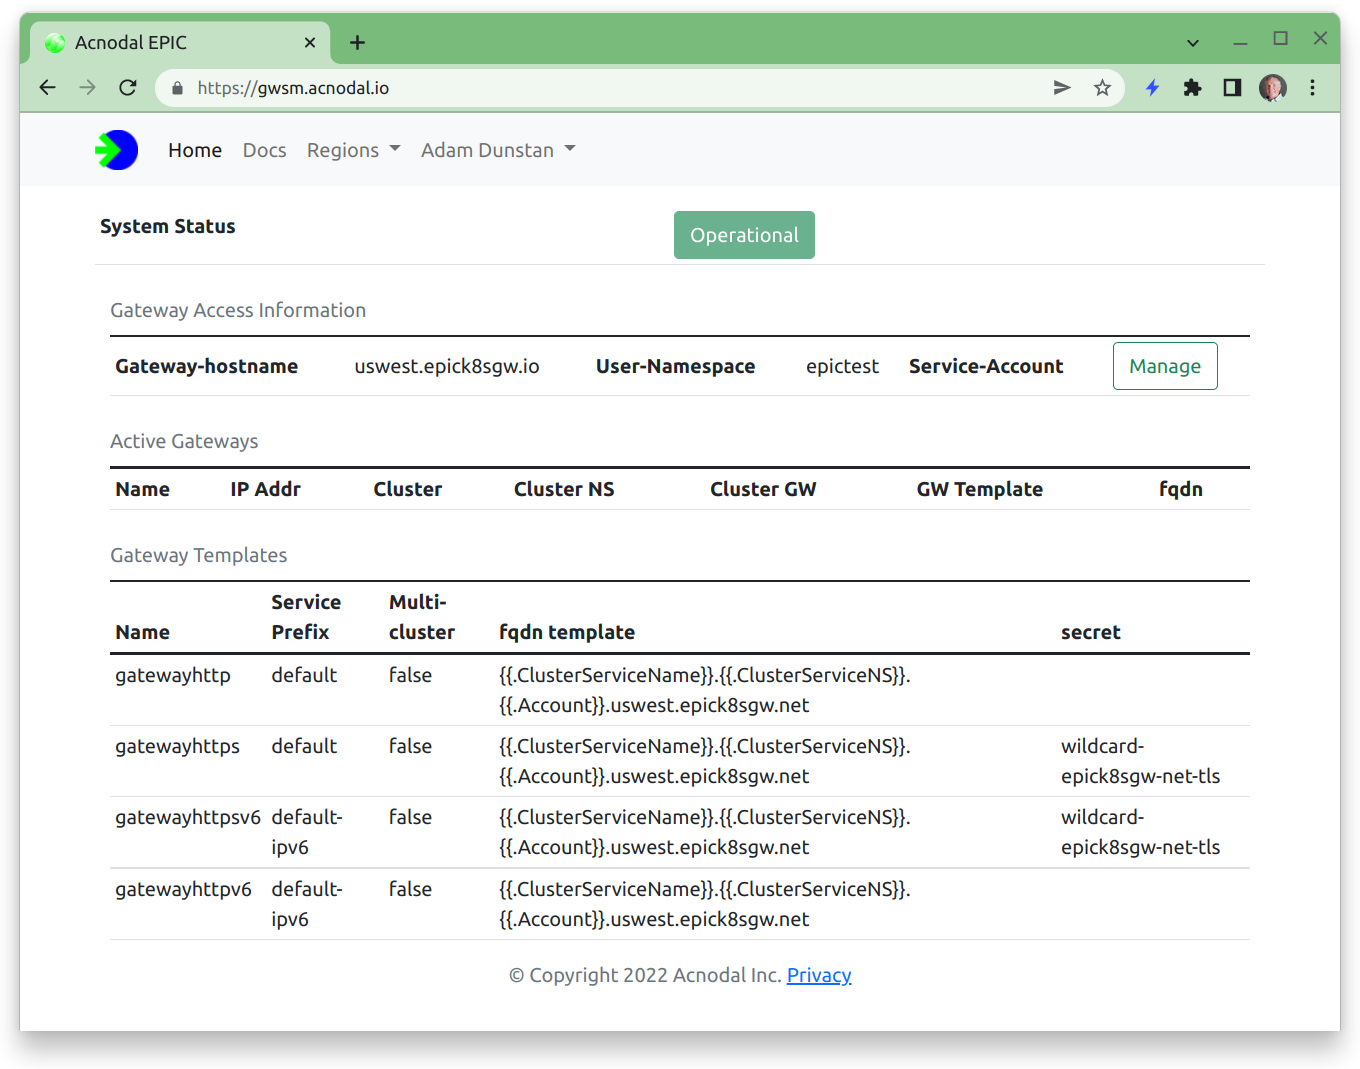Close the Acnodal EPIC tab
Screen dimensions: 1360x1069
(x=310, y=42)
